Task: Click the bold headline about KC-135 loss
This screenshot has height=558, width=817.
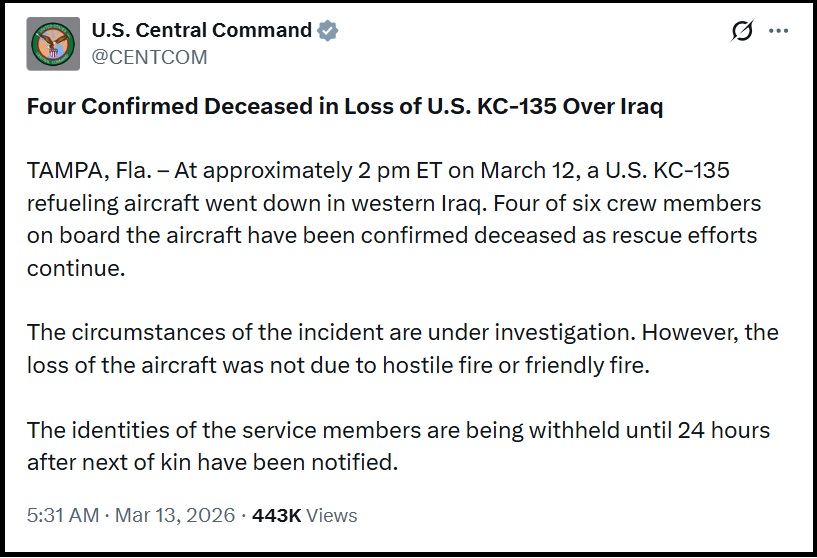Action: pyautogui.click(x=344, y=107)
